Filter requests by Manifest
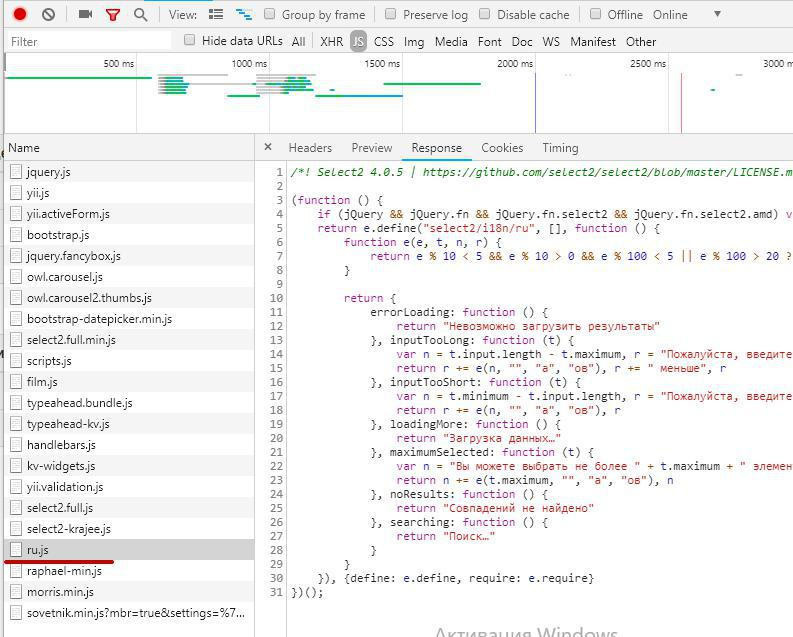793x637 pixels. point(593,41)
